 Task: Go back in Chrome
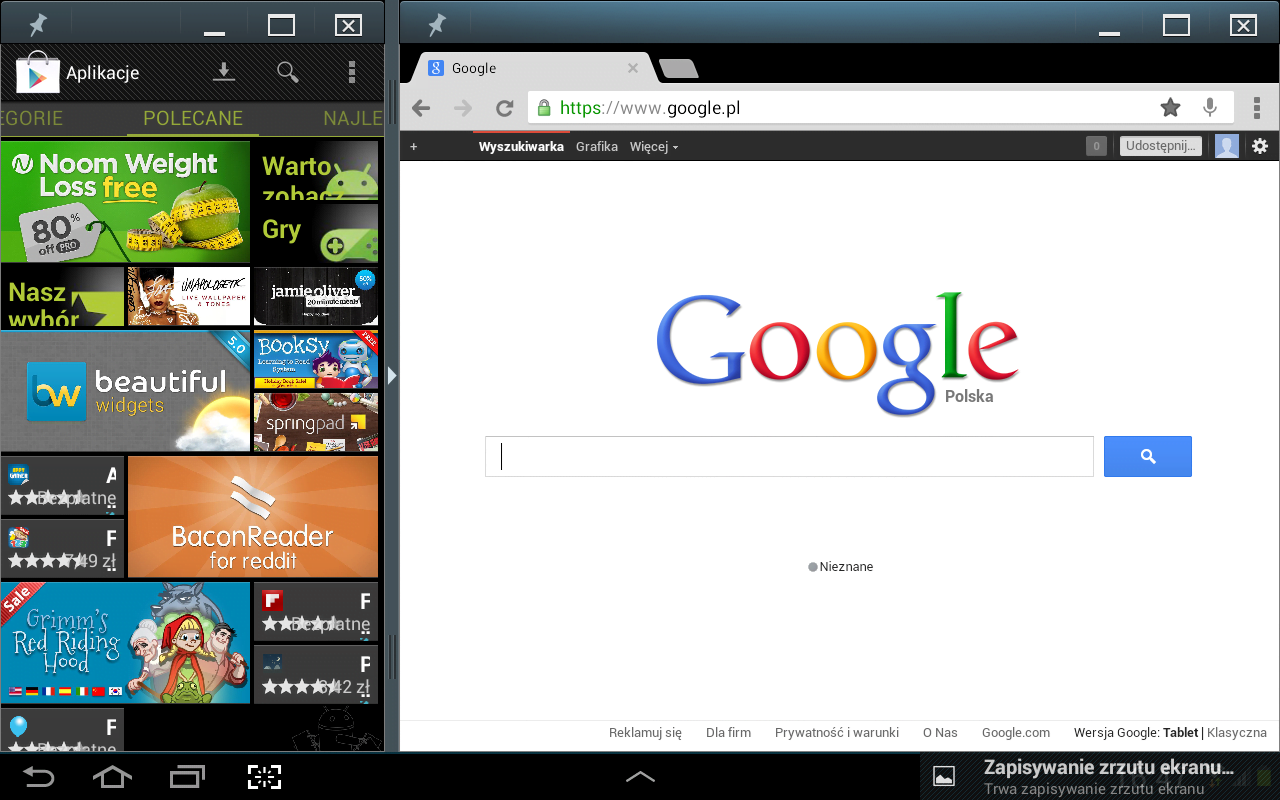421,108
